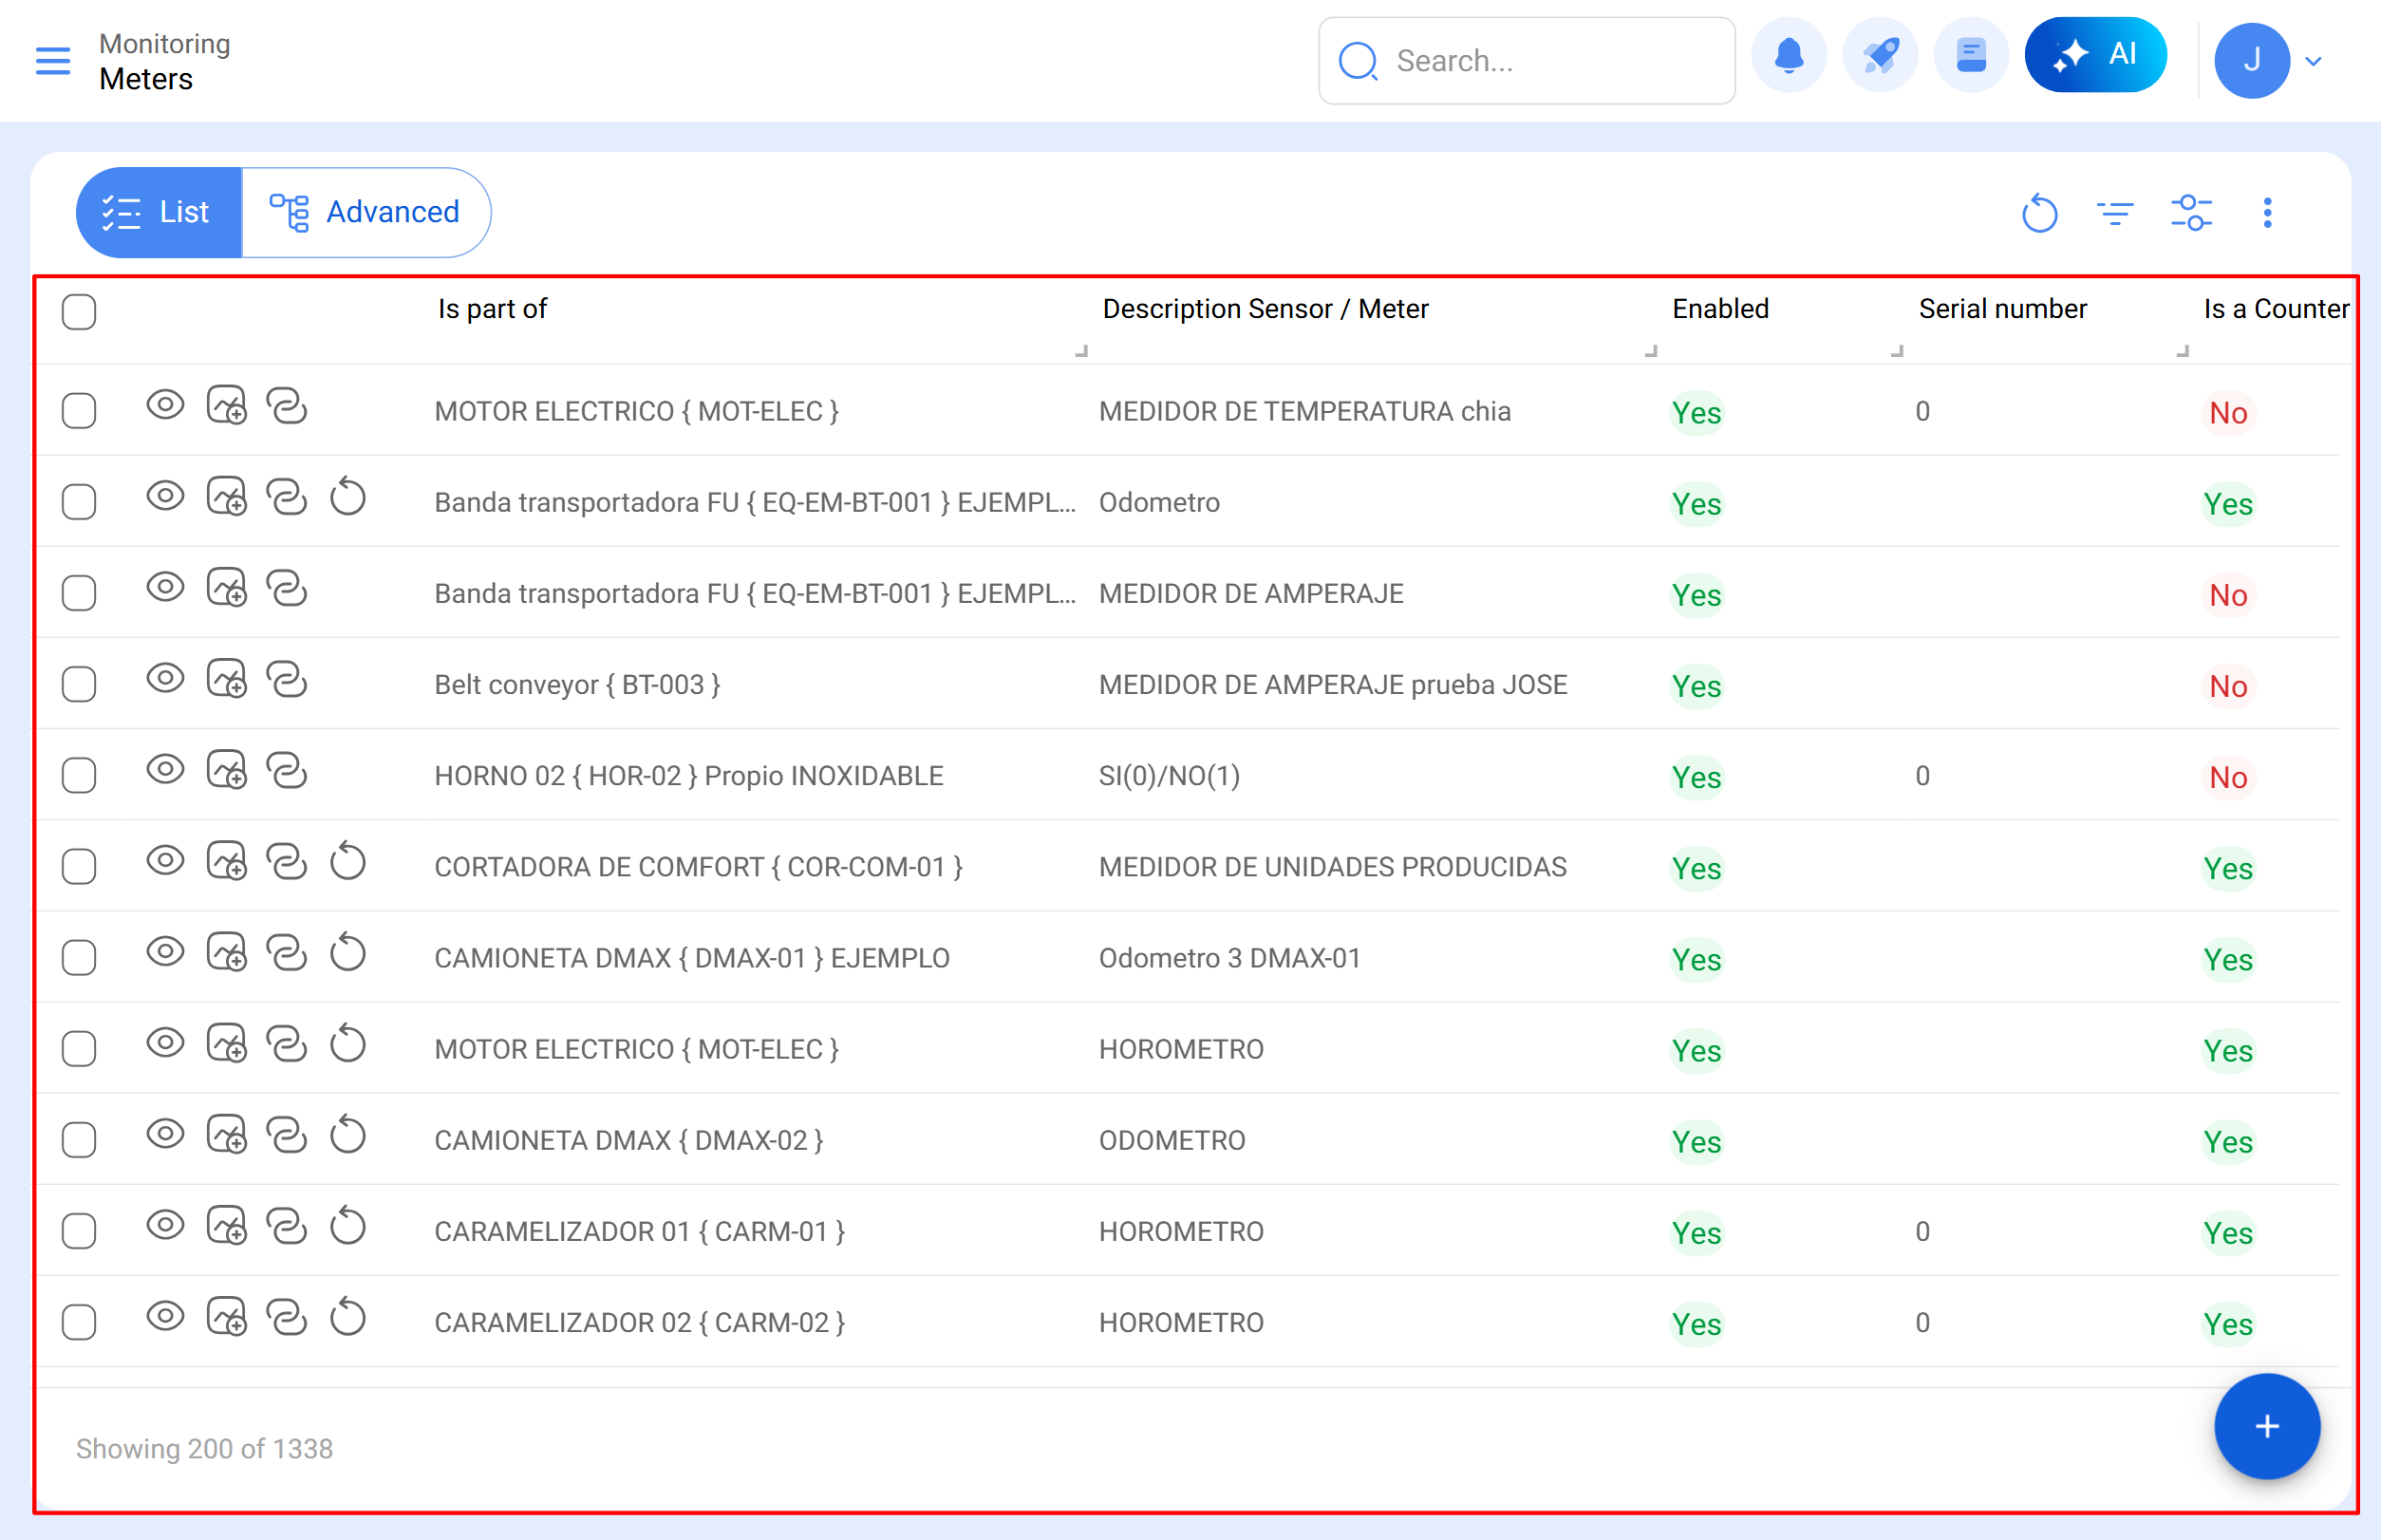The image size is (2381, 1540).
Task: Click the refresh icon above table
Action: [2038, 213]
